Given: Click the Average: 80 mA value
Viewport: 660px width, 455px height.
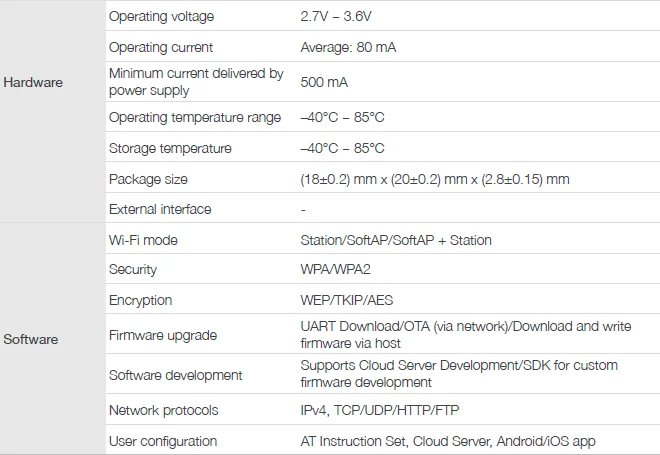Looking at the screenshot, I should coord(348,47).
